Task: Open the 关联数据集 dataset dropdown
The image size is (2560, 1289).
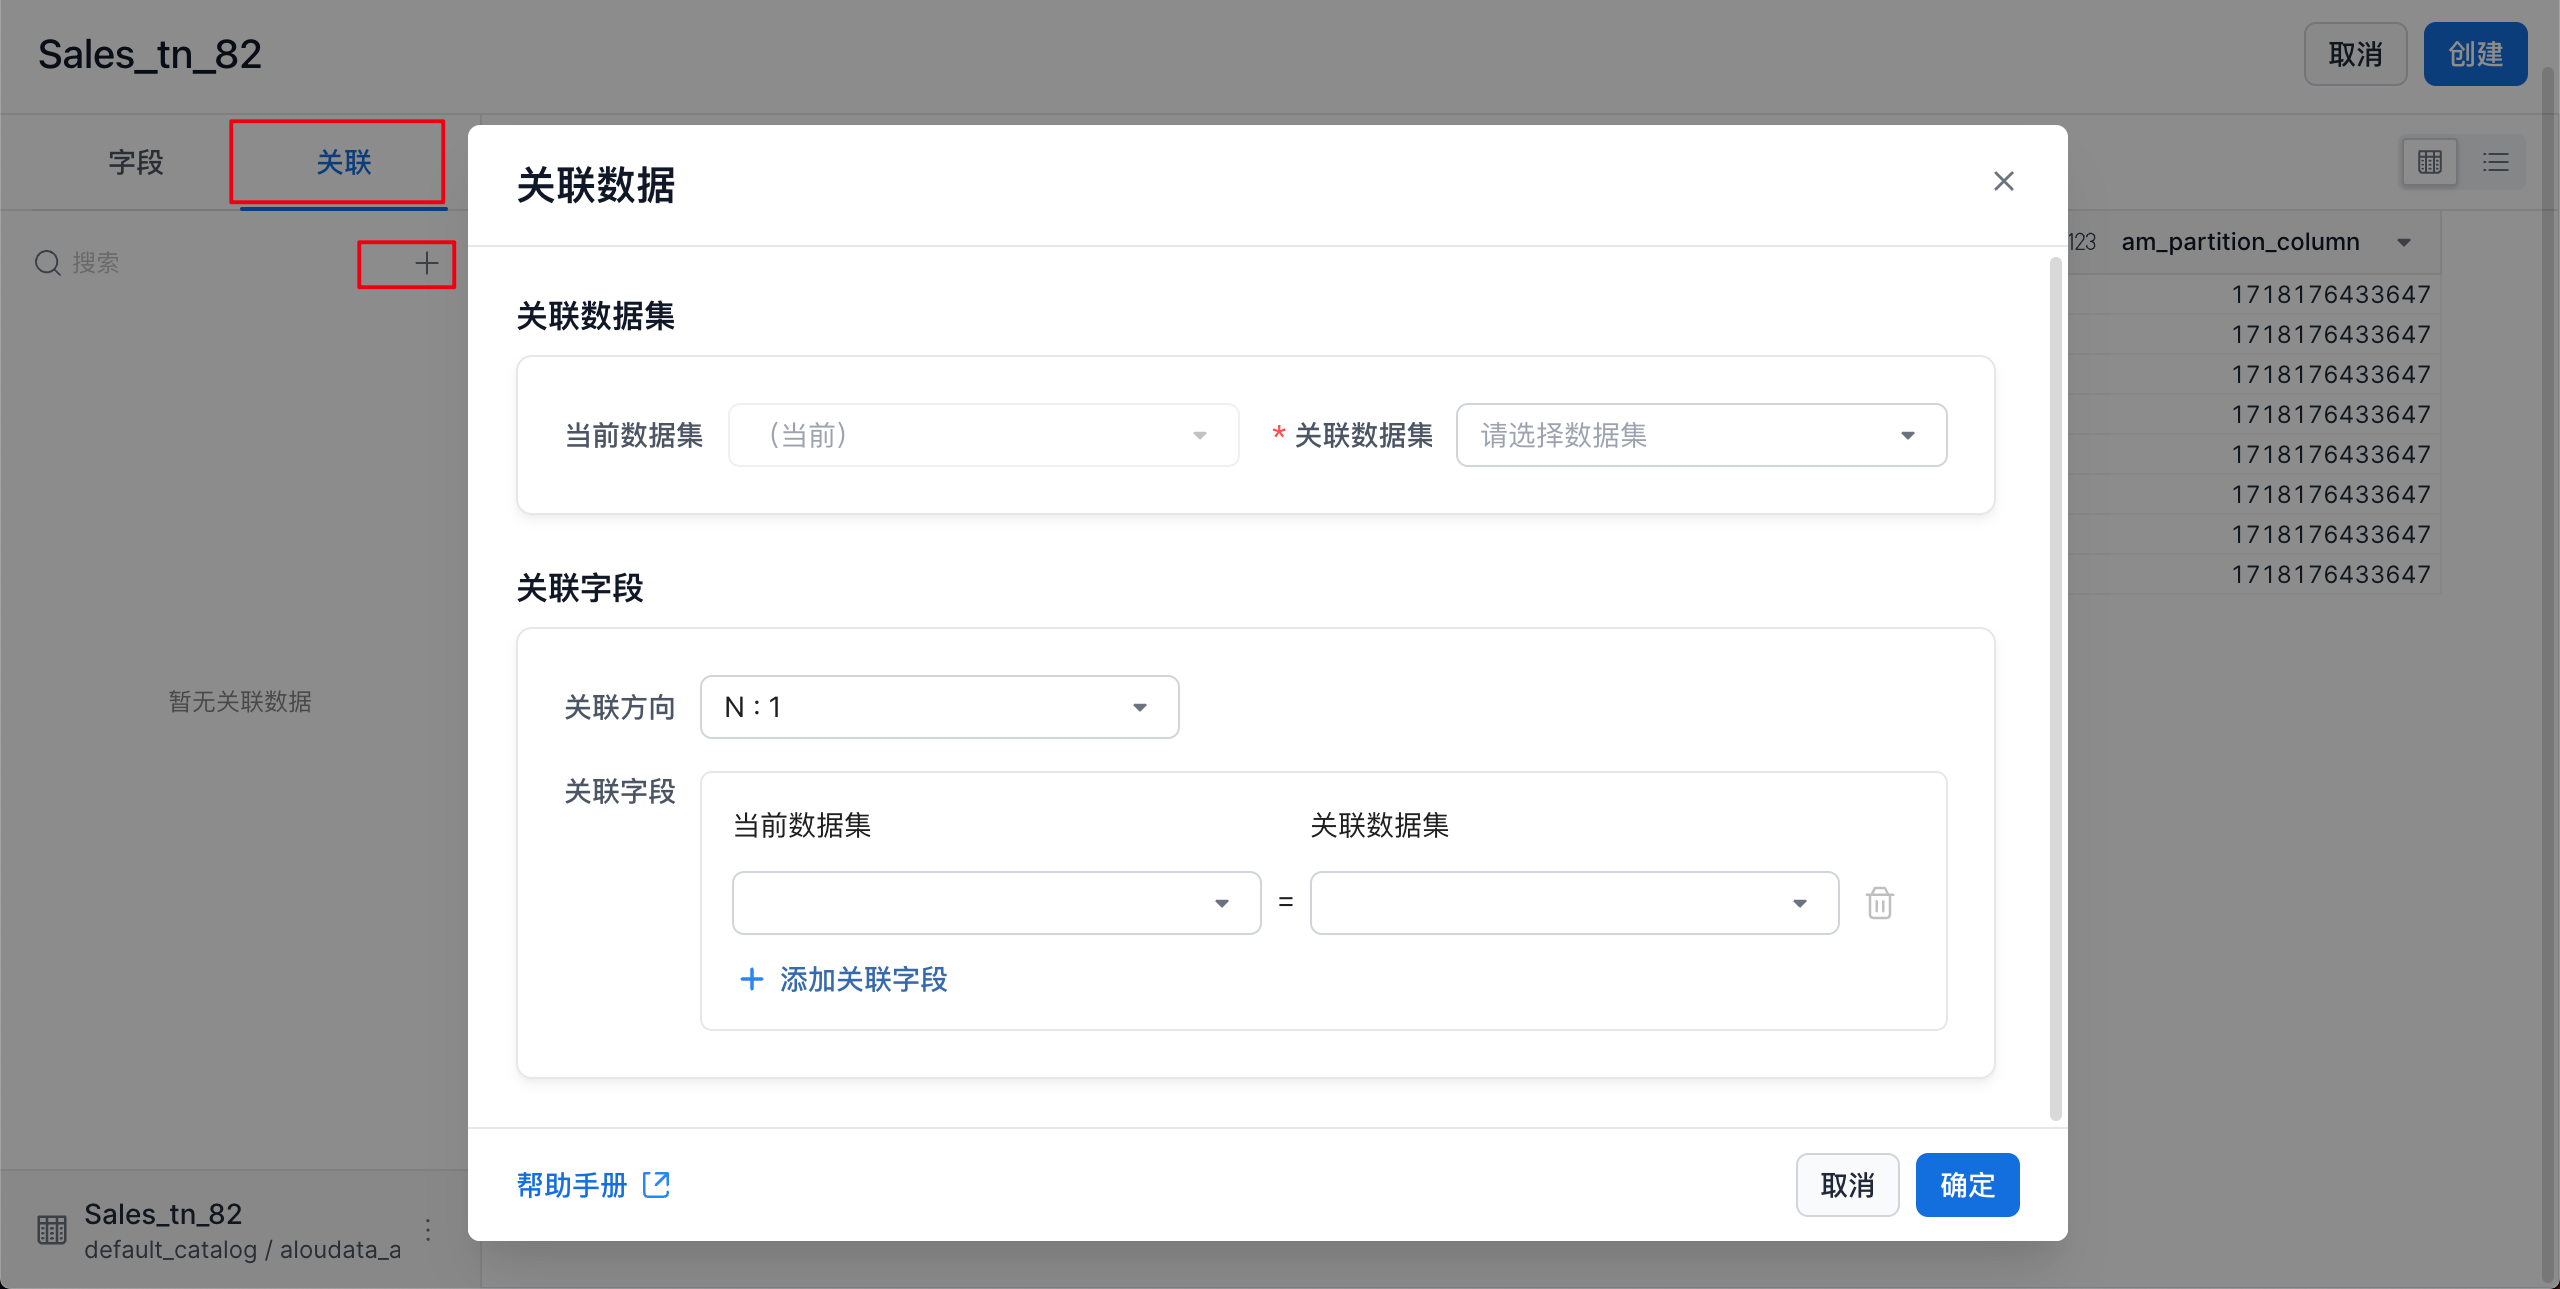Action: [1700, 435]
